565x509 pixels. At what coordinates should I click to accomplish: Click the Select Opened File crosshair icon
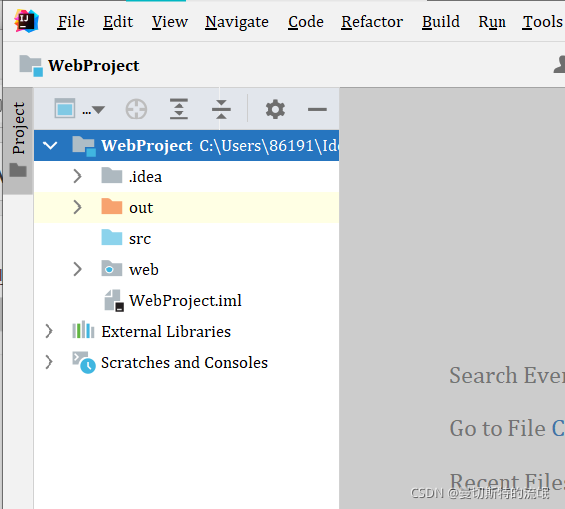pos(136,109)
